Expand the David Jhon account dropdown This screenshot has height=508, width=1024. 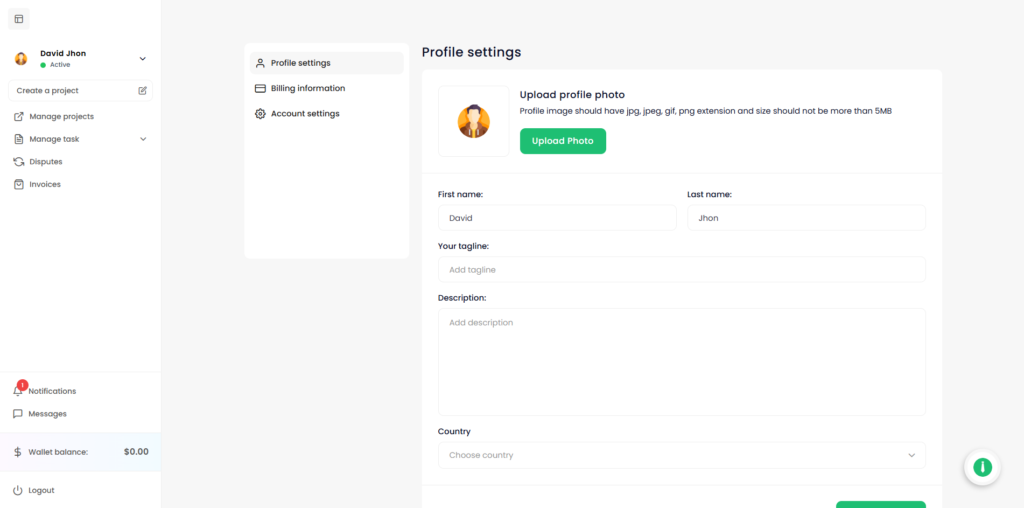click(x=142, y=59)
